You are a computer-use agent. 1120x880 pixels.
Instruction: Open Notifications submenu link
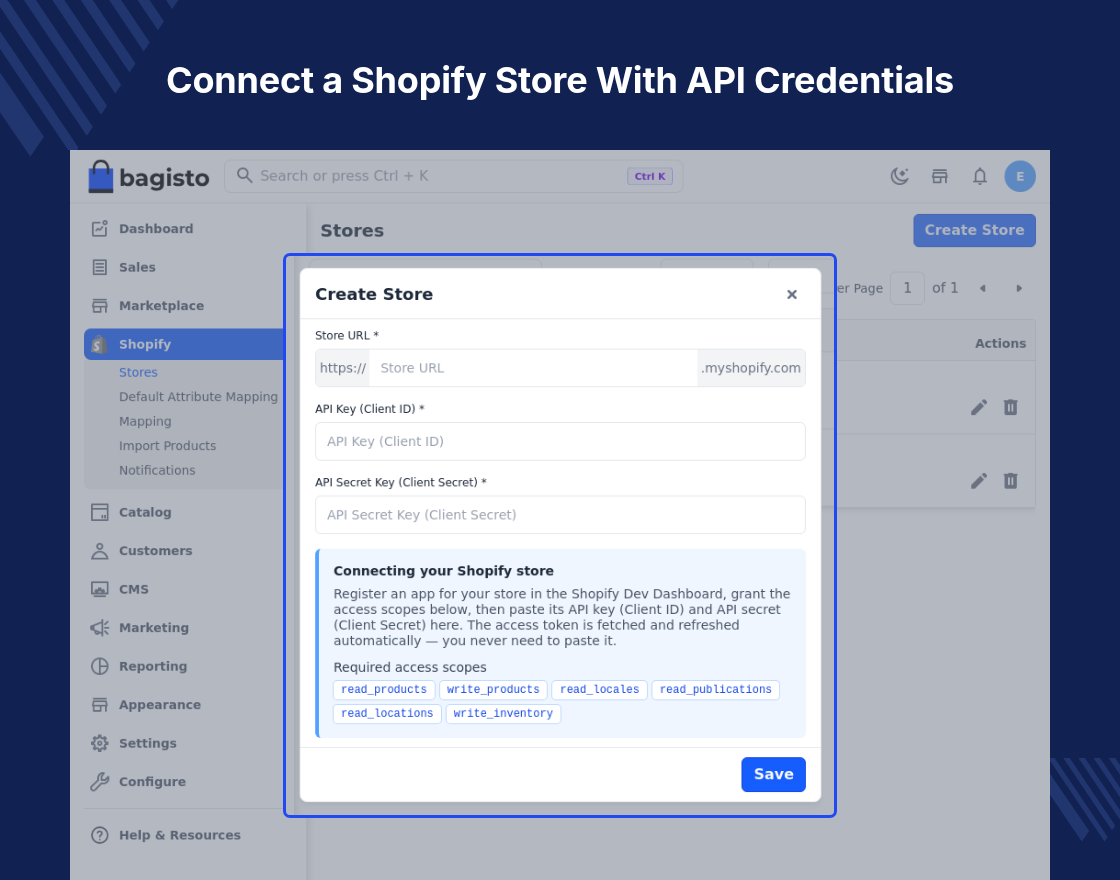157,470
